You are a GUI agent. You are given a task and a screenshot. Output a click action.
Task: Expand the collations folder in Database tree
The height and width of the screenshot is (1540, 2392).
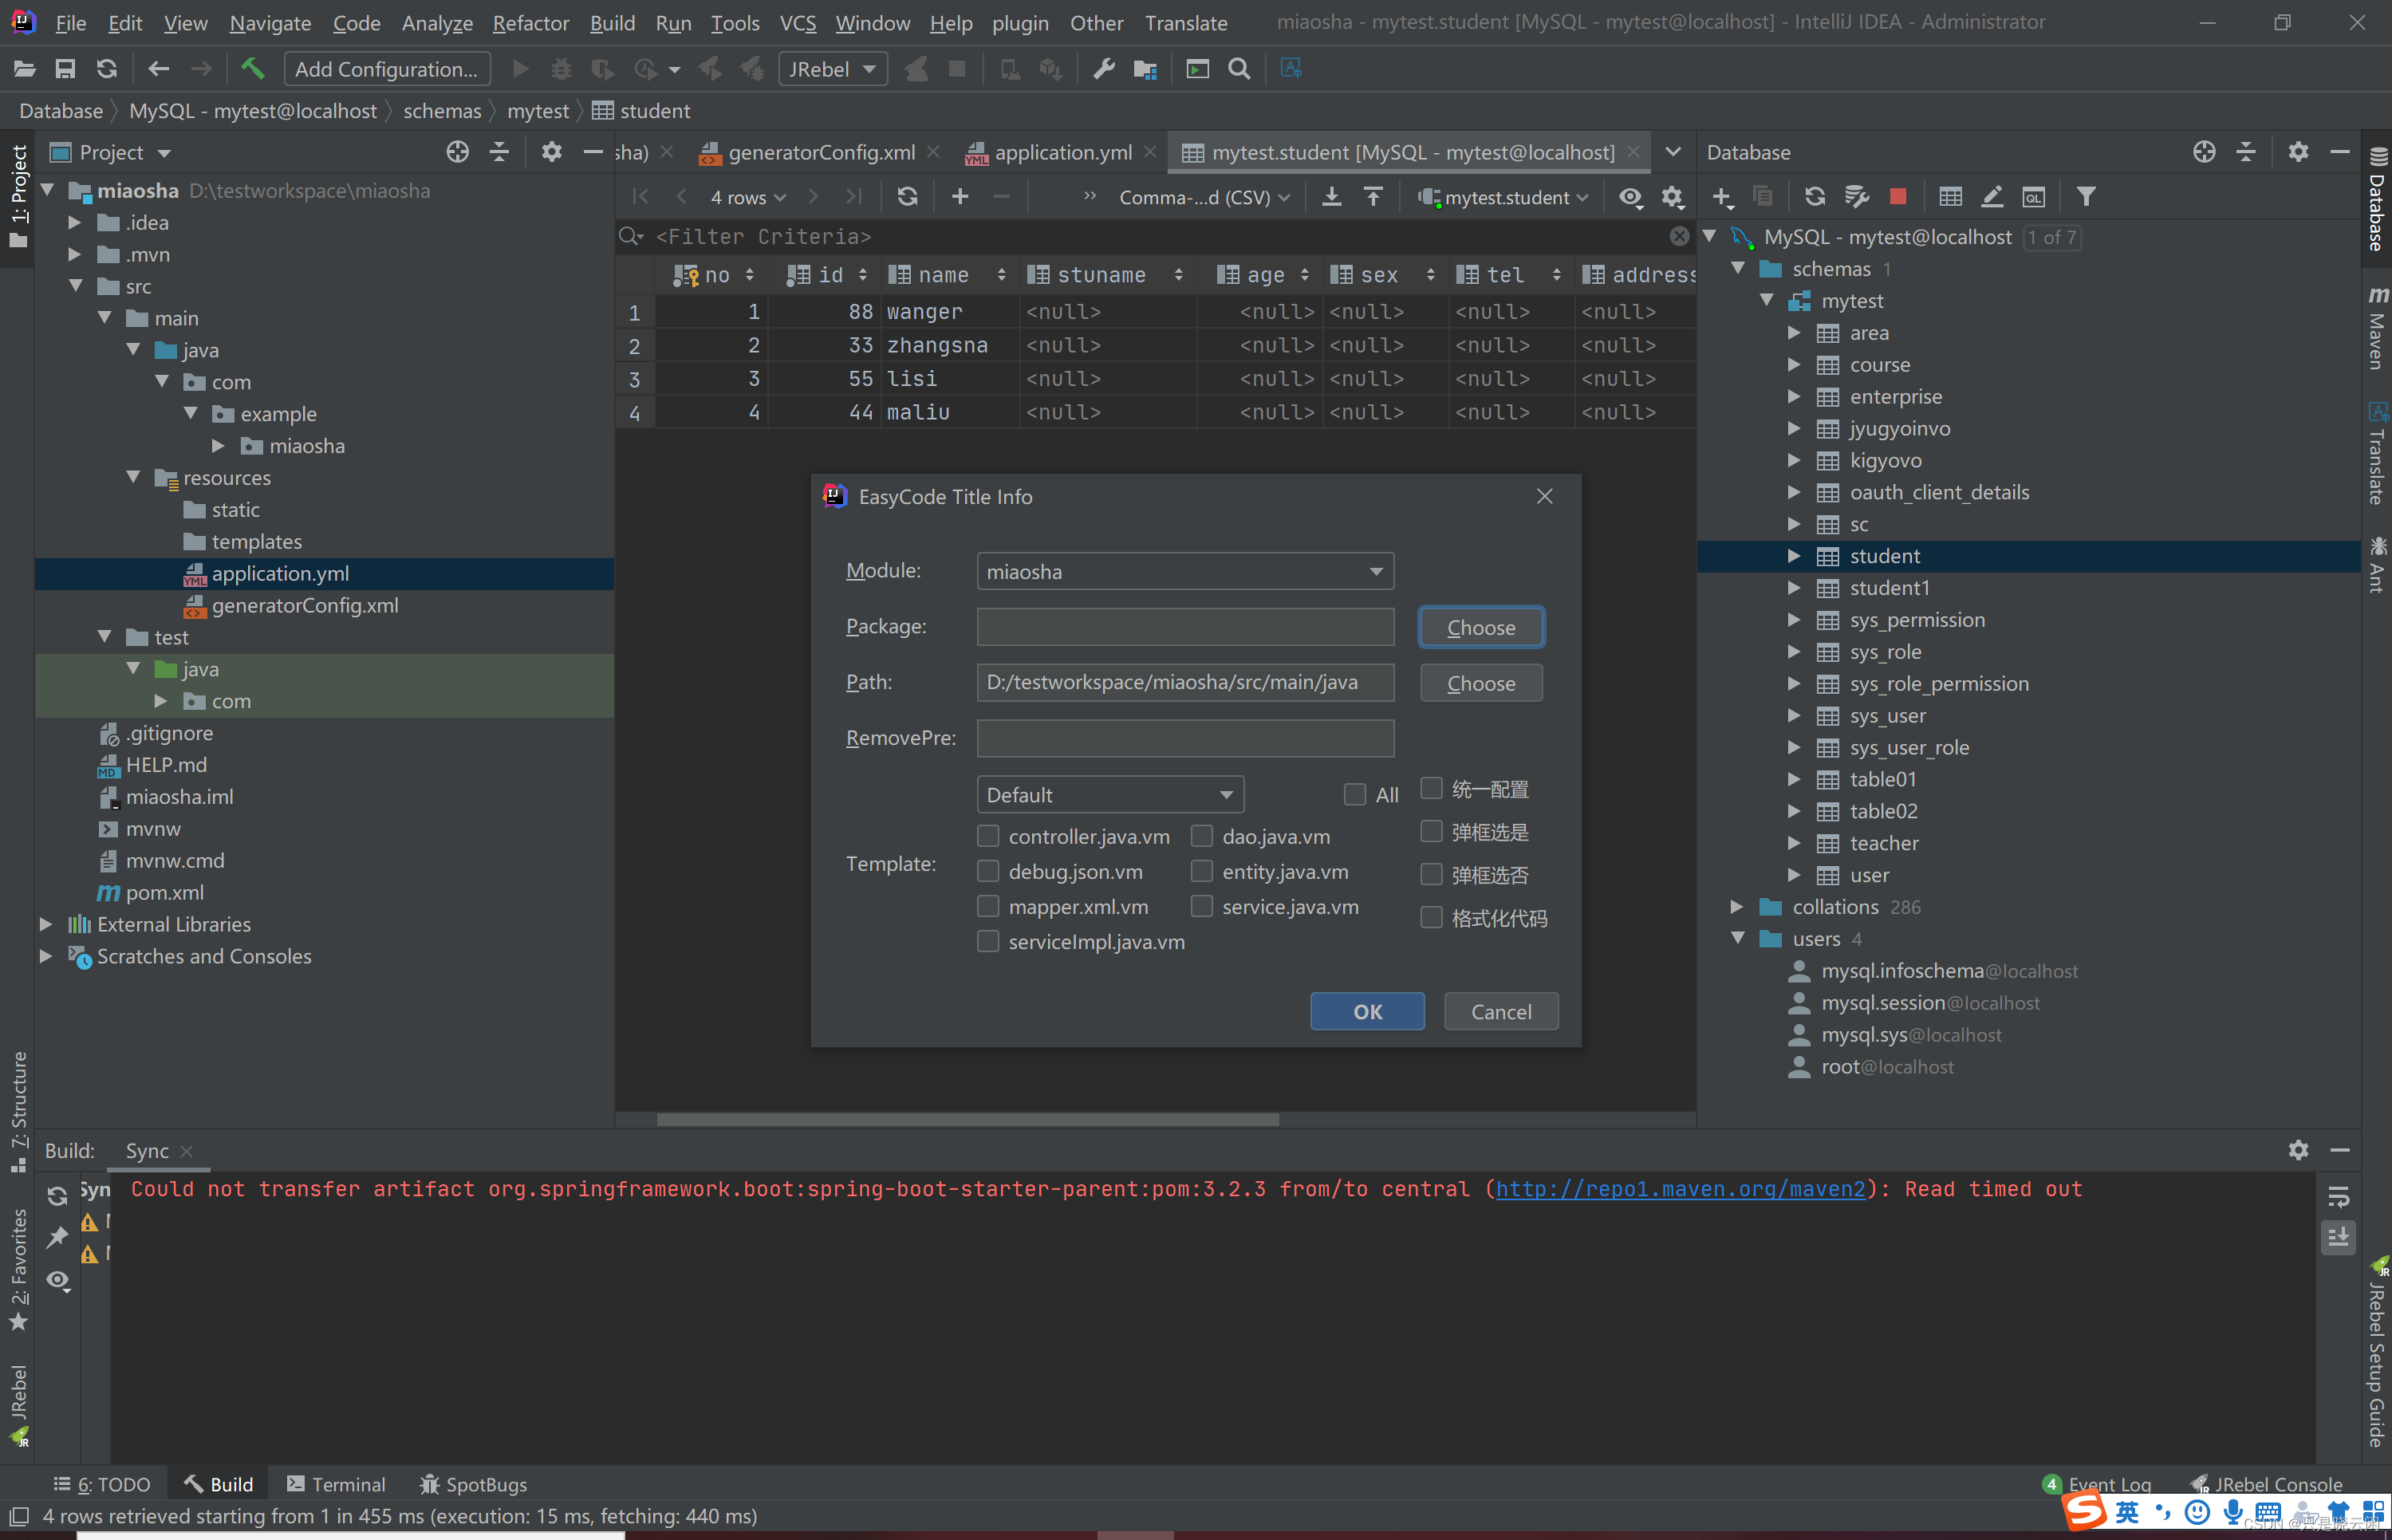click(1737, 907)
